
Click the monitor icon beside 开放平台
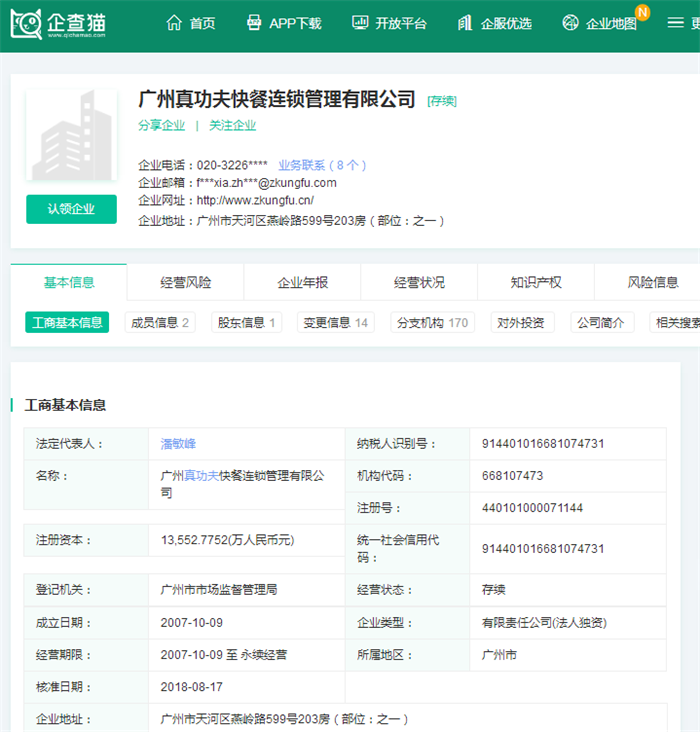click(x=360, y=22)
